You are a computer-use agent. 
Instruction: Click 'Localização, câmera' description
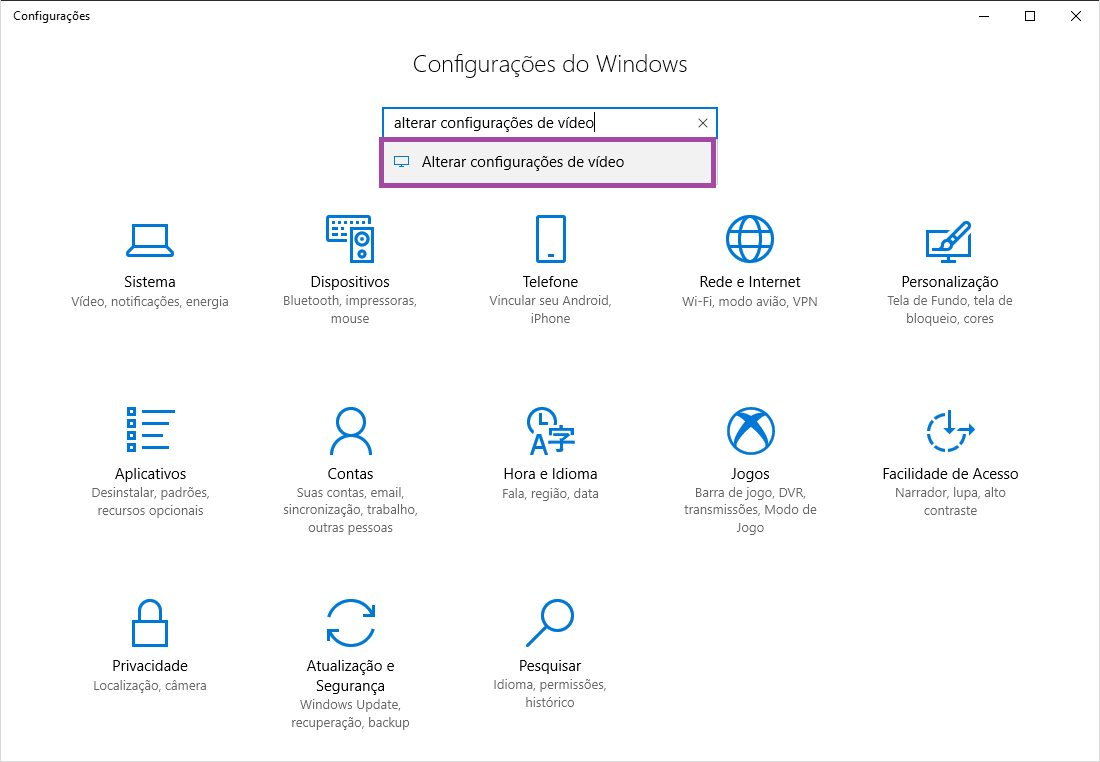(x=150, y=686)
